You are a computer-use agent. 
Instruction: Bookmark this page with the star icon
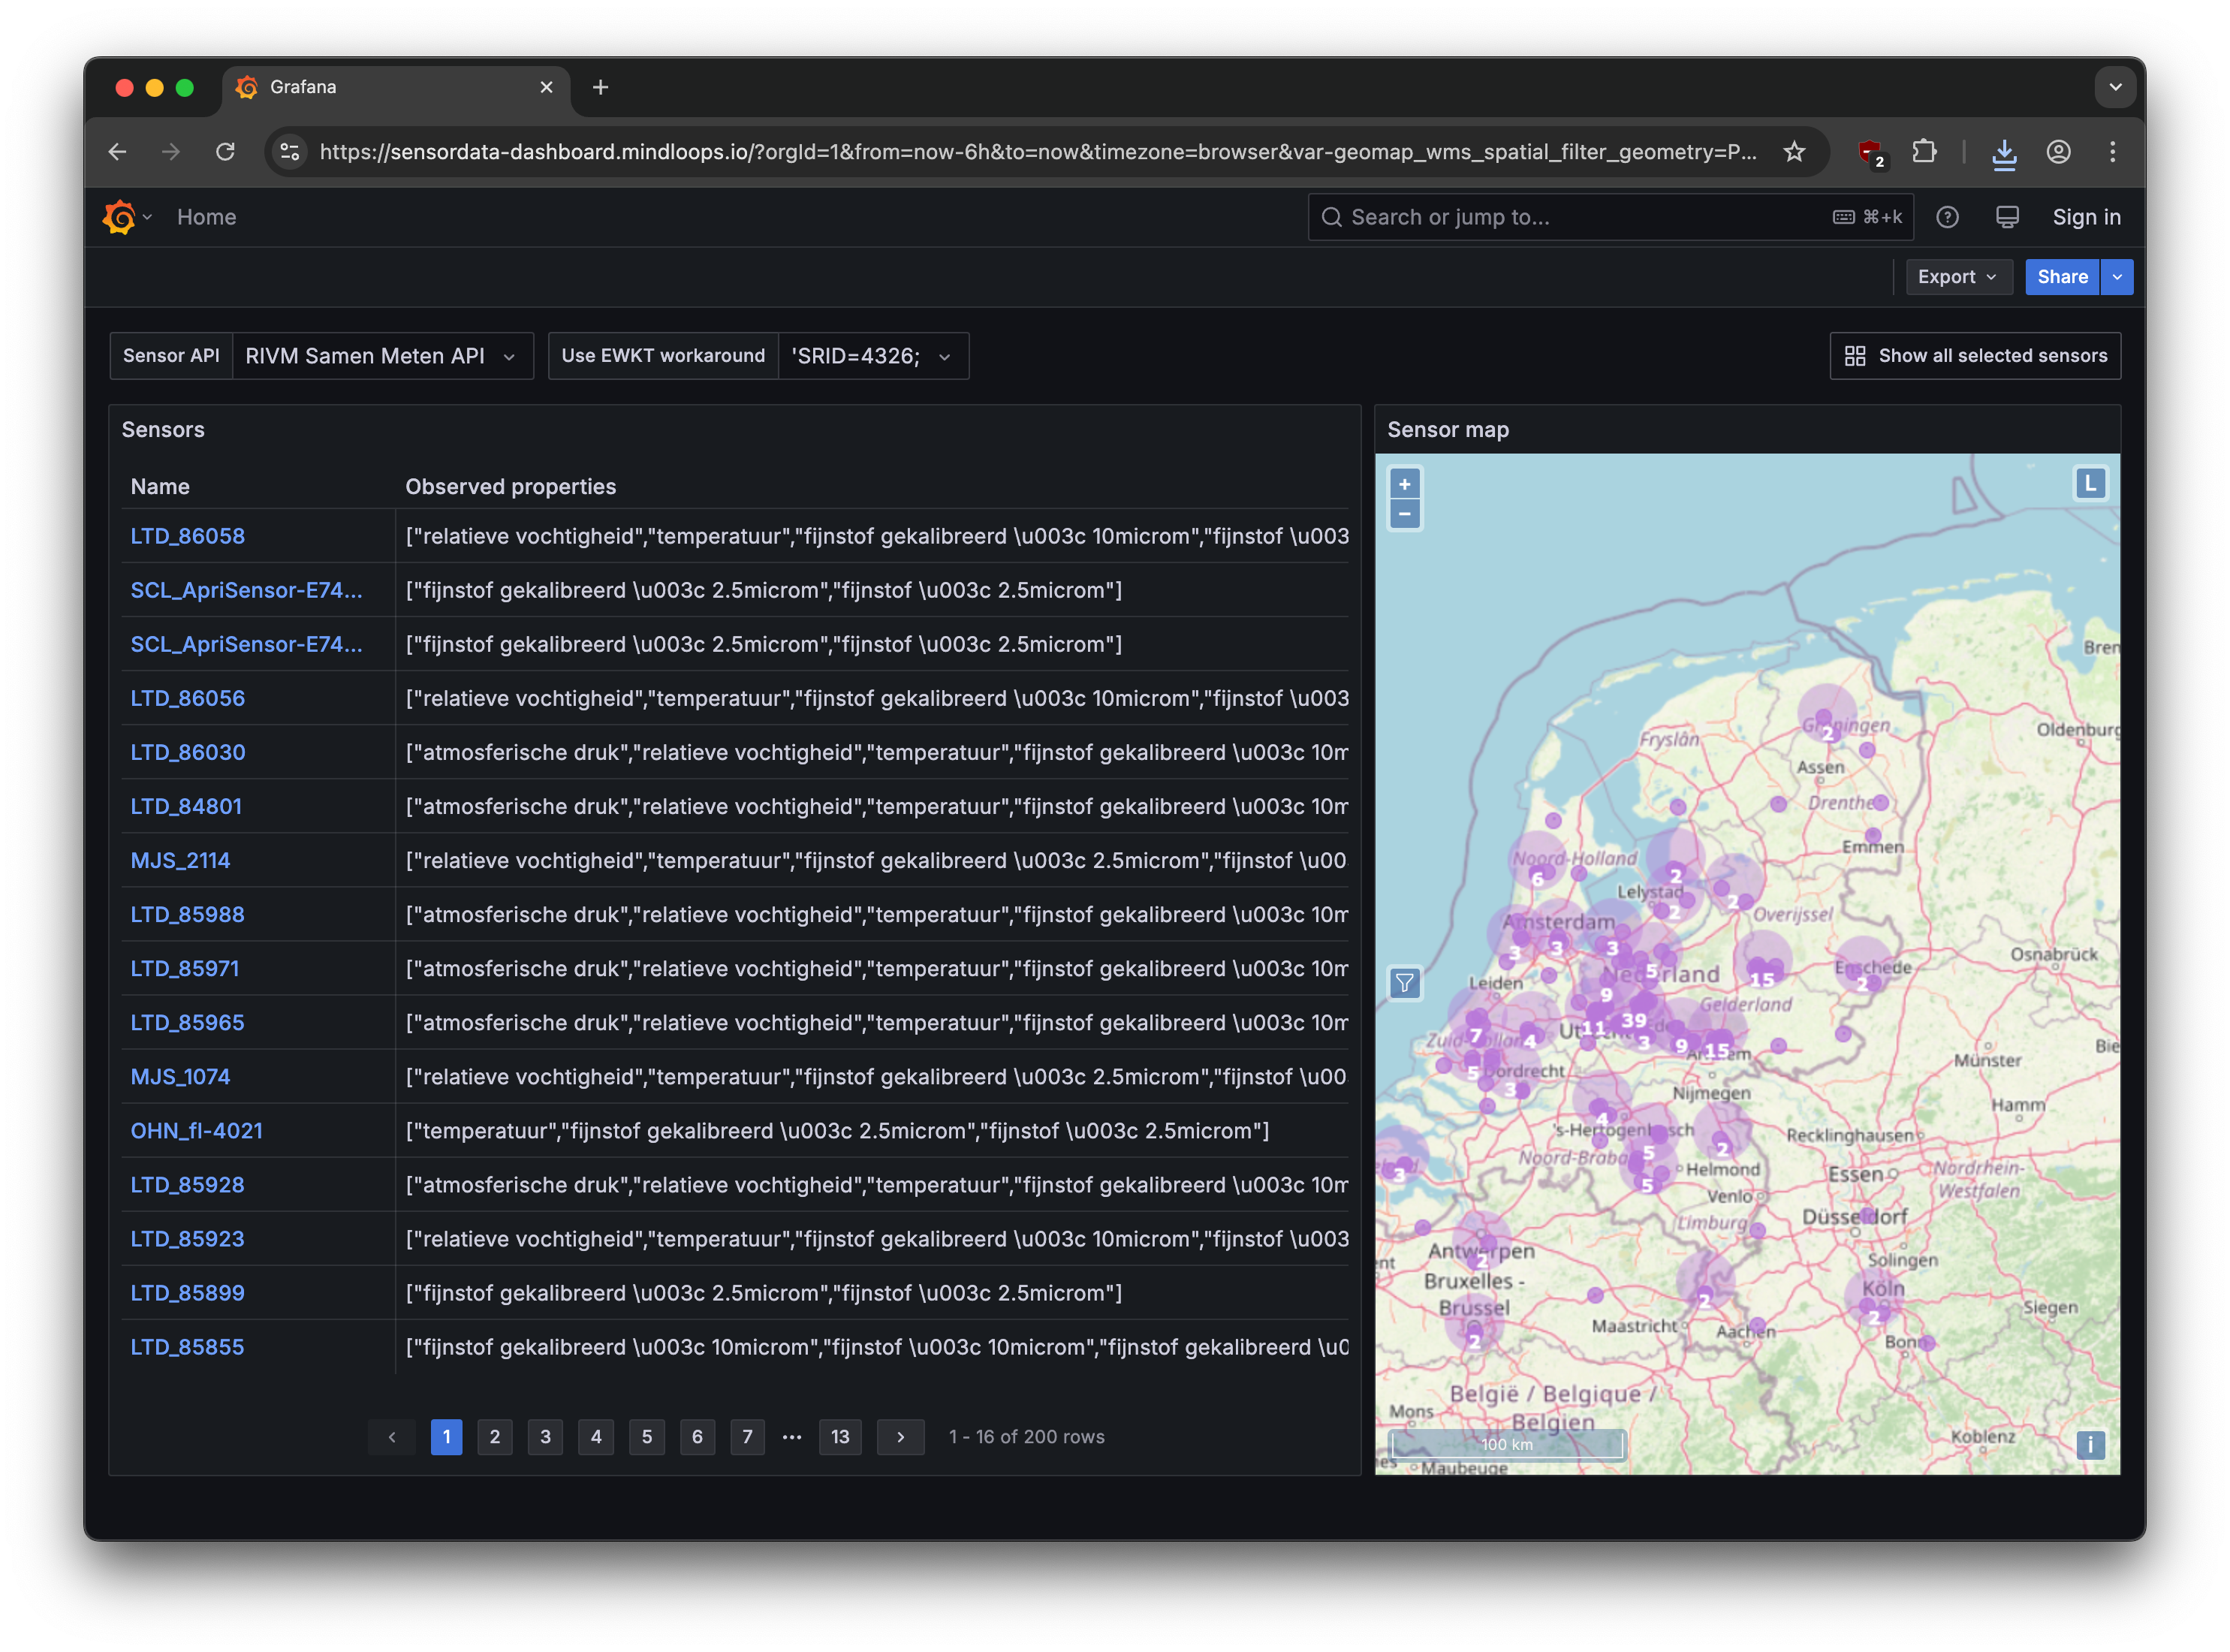click(1794, 151)
